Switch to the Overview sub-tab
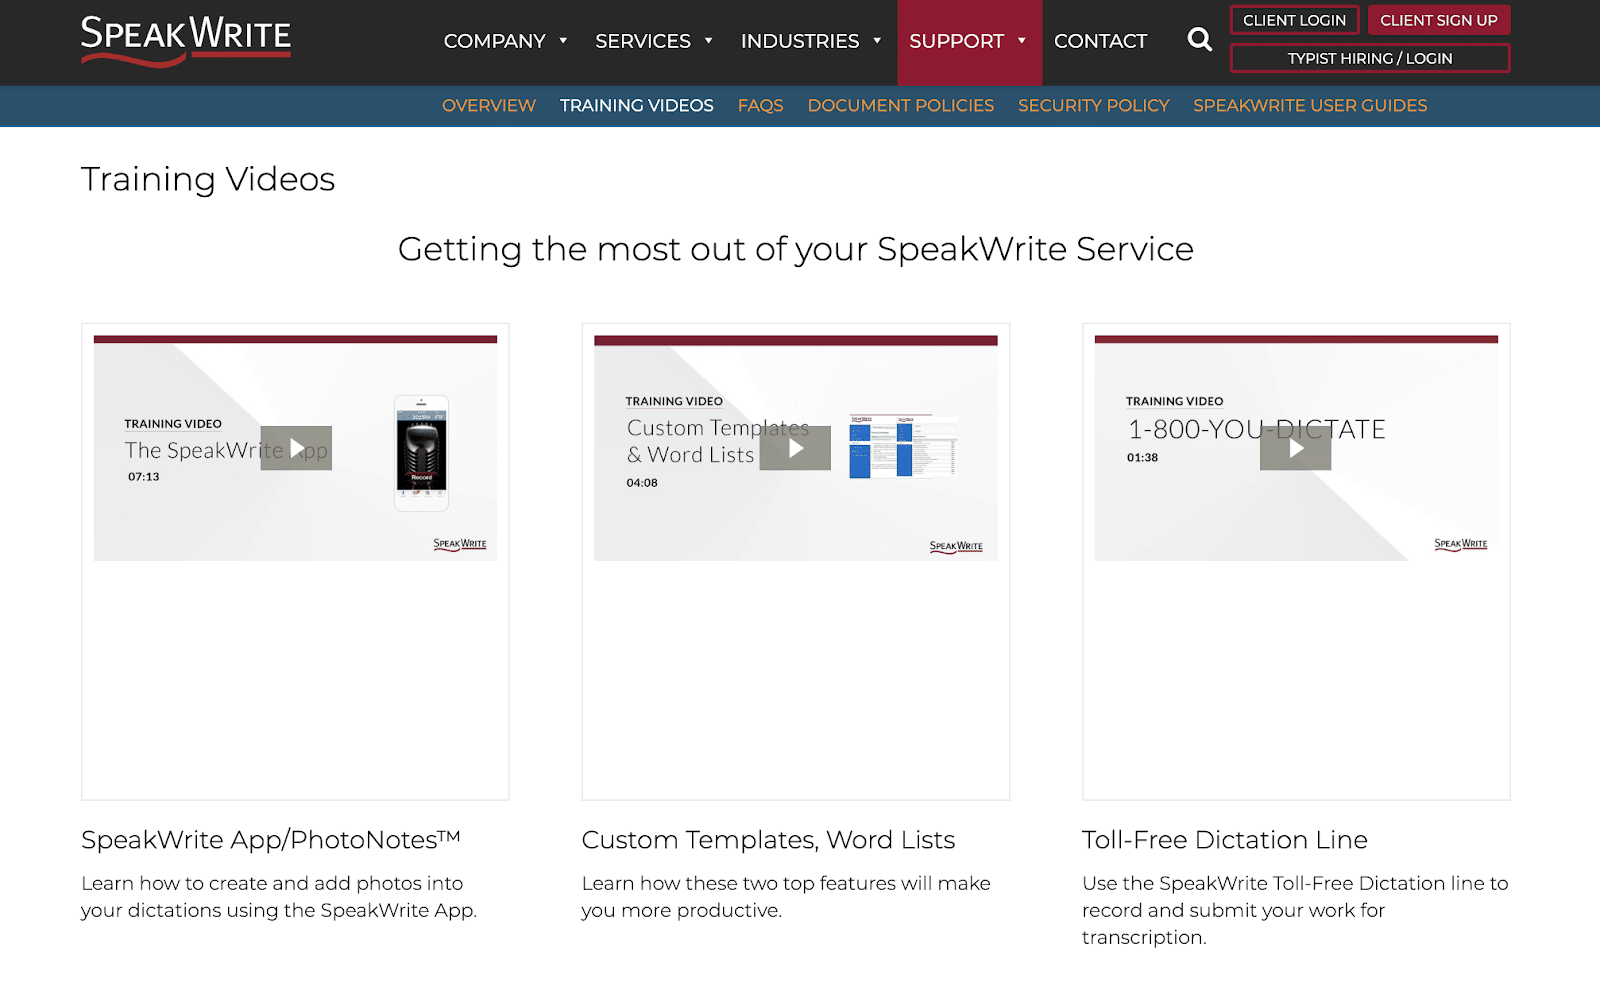Viewport: 1600px width, 990px height. point(489,105)
